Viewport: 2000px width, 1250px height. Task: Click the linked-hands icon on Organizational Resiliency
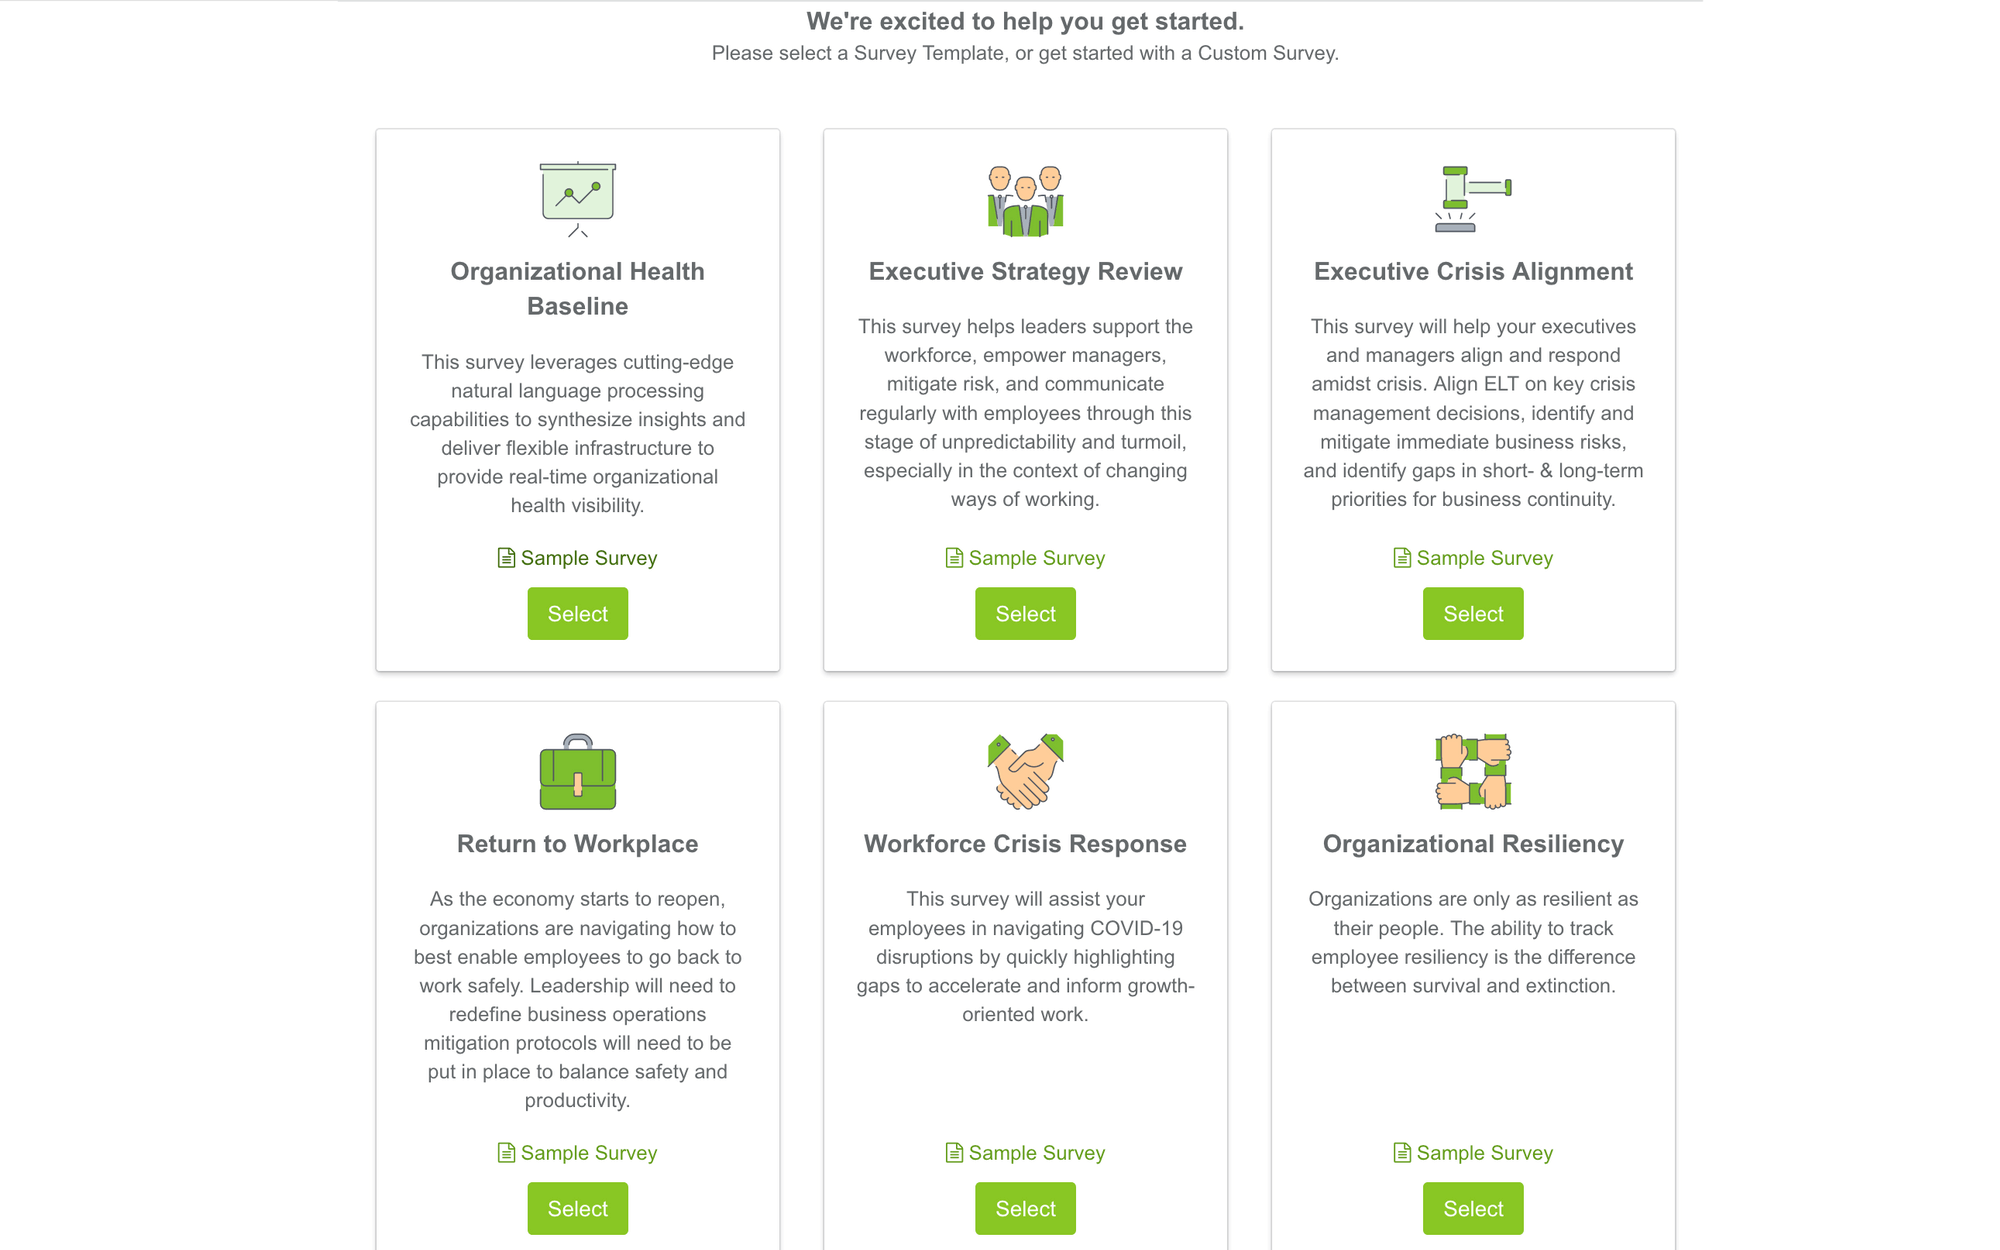click(x=1472, y=772)
